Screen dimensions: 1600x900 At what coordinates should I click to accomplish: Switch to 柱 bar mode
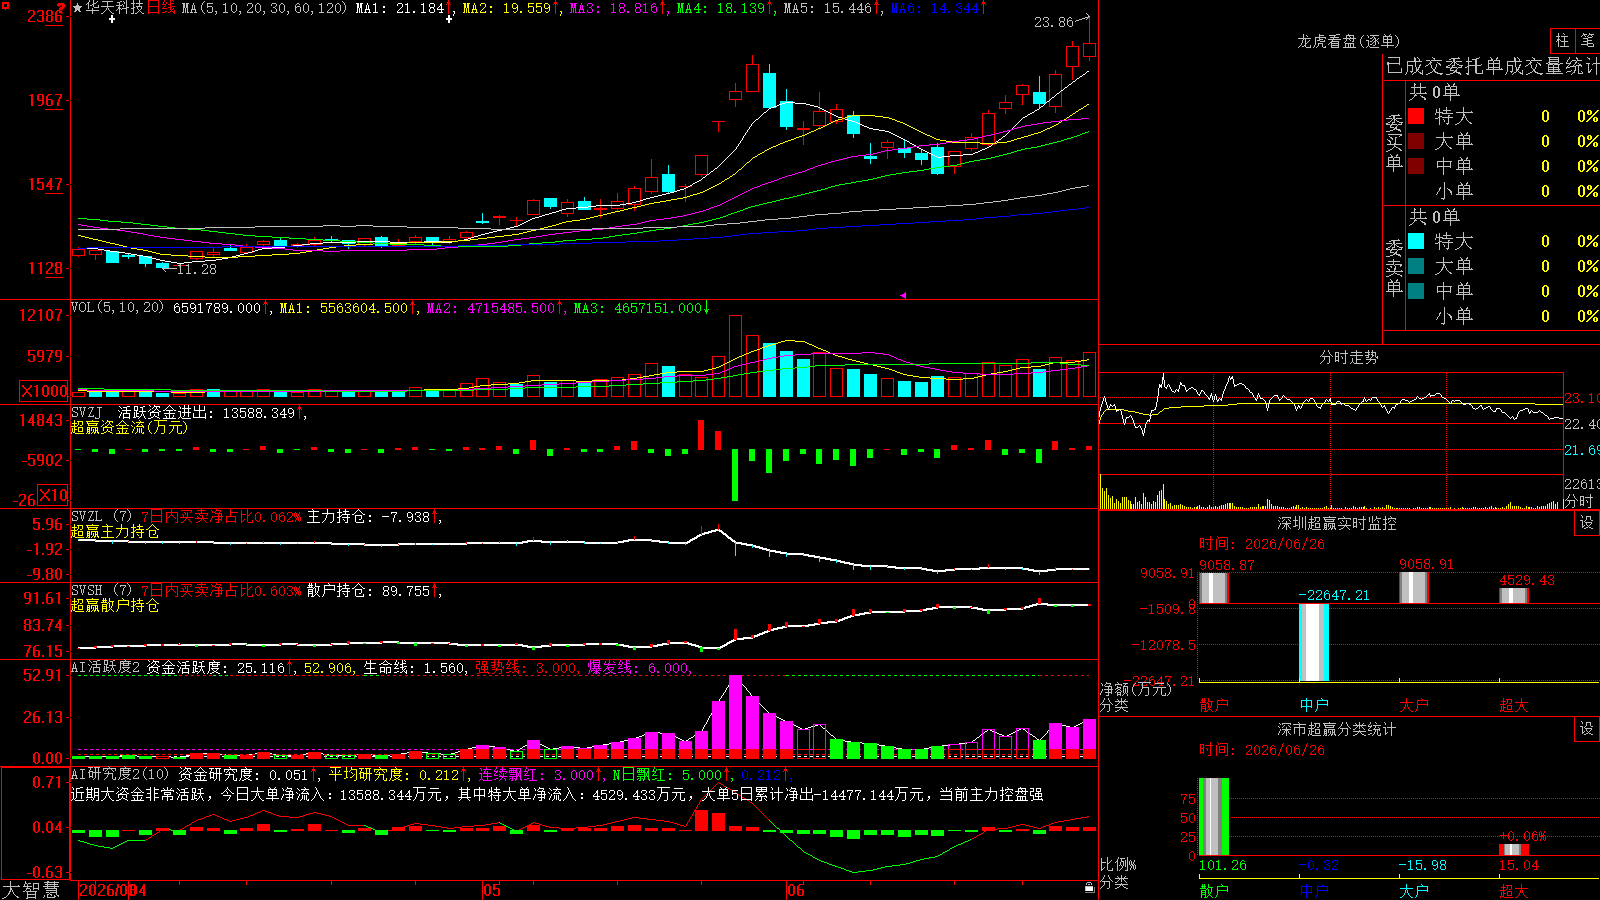pos(1562,41)
